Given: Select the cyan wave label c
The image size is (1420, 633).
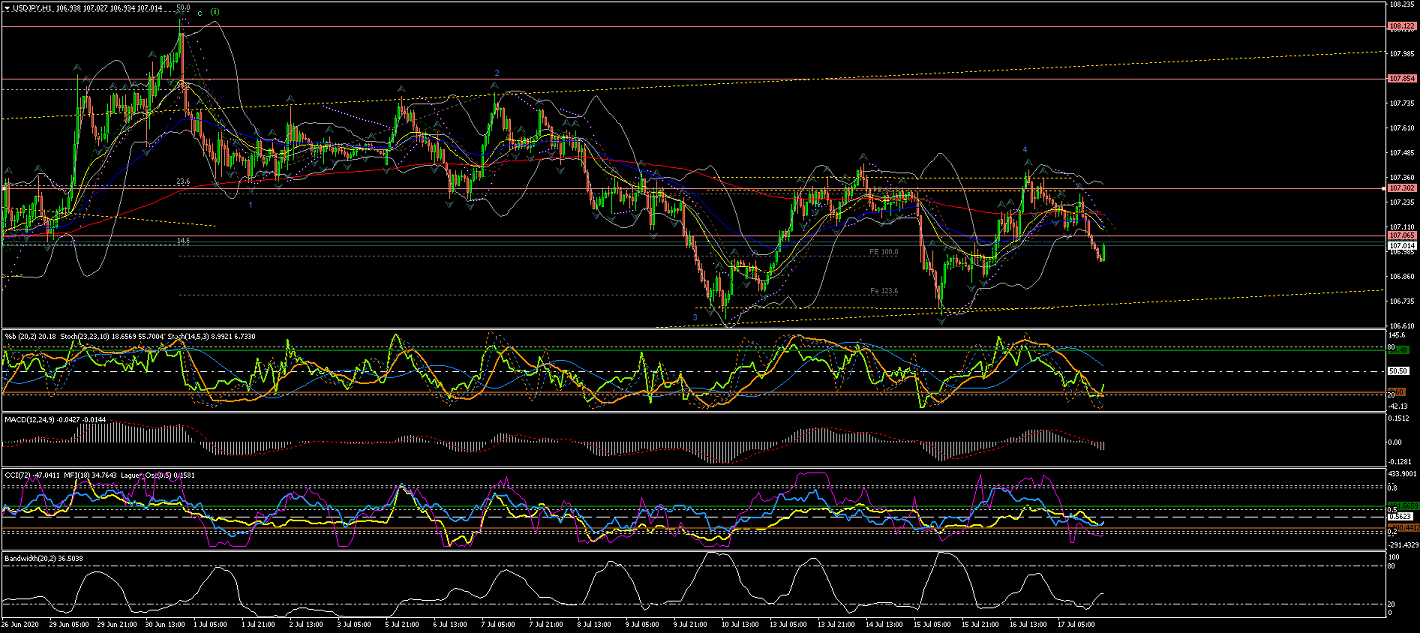Looking at the screenshot, I should (x=200, y=13).
